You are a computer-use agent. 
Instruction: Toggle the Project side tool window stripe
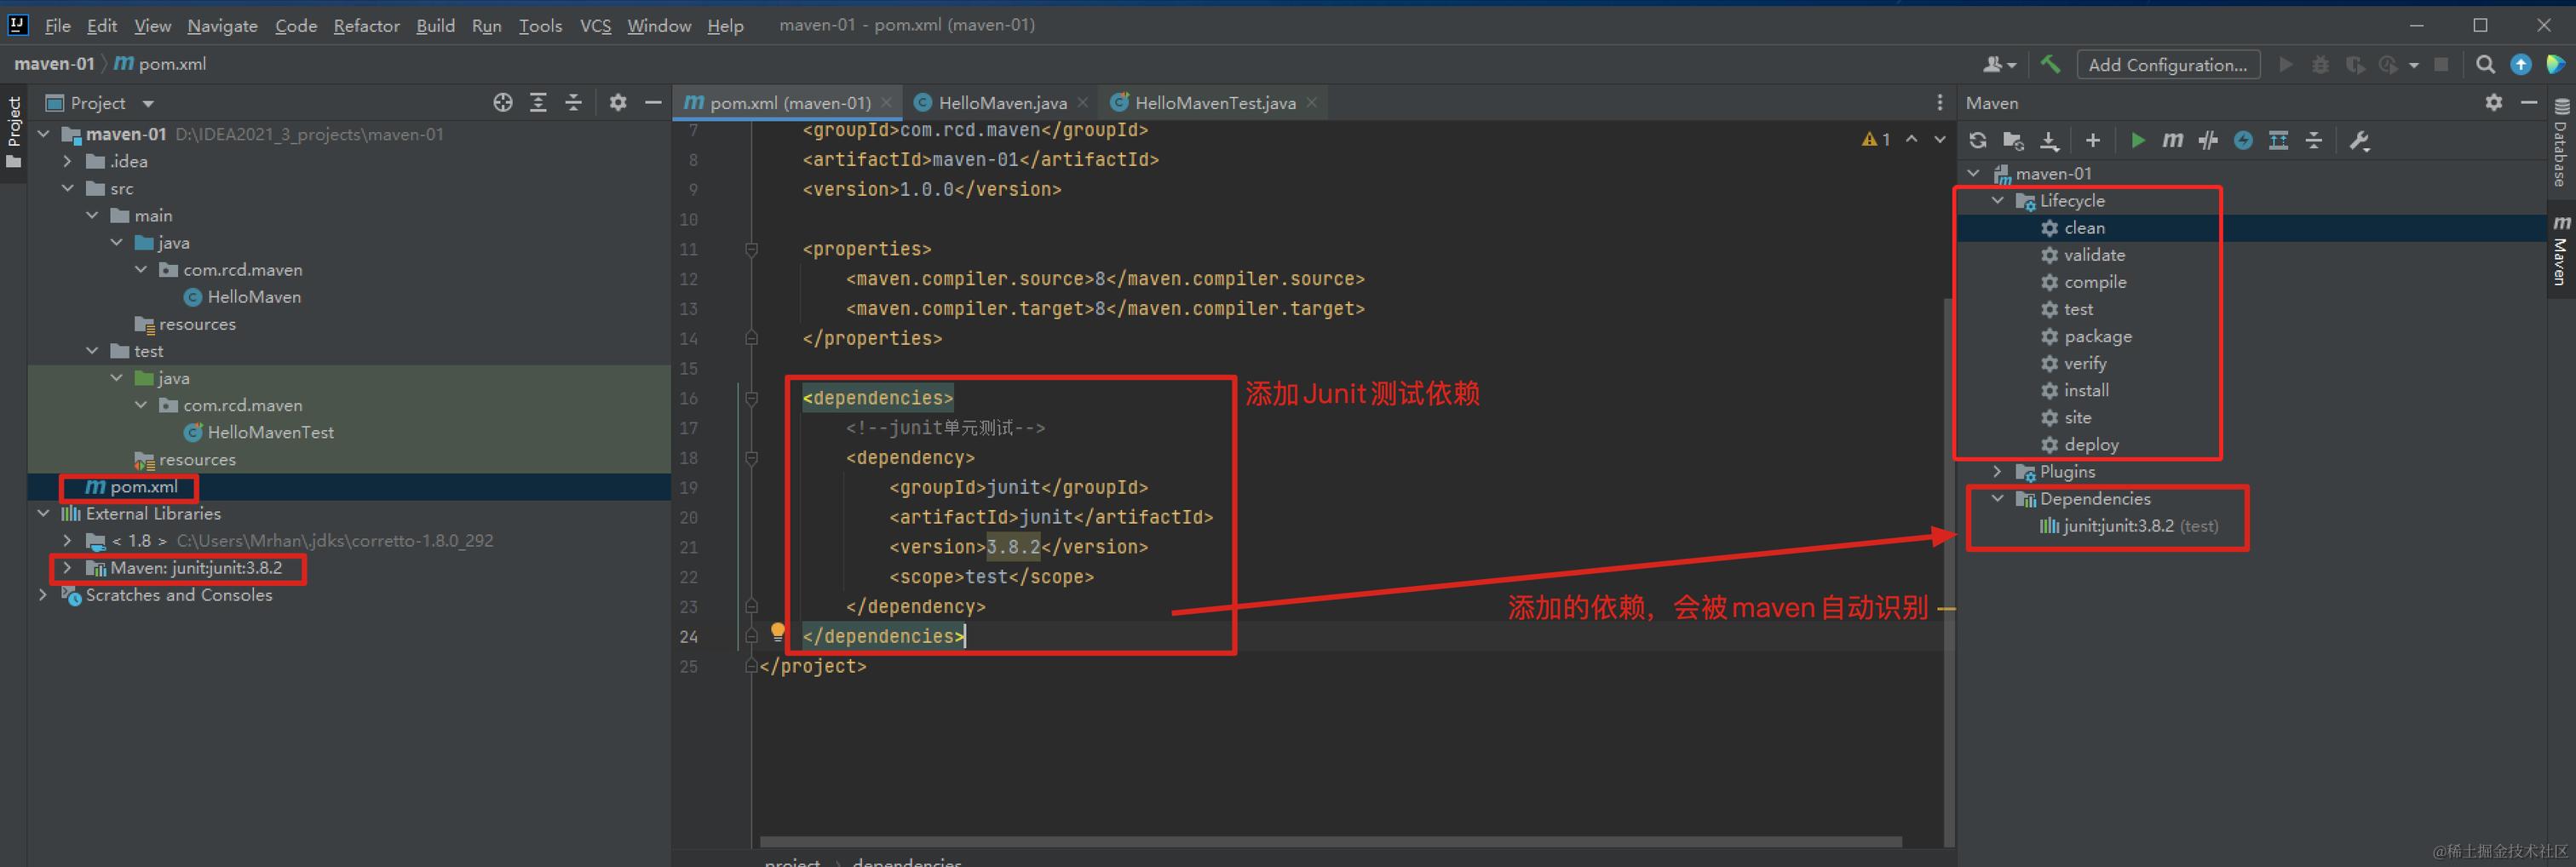click(x=14, y=132)
